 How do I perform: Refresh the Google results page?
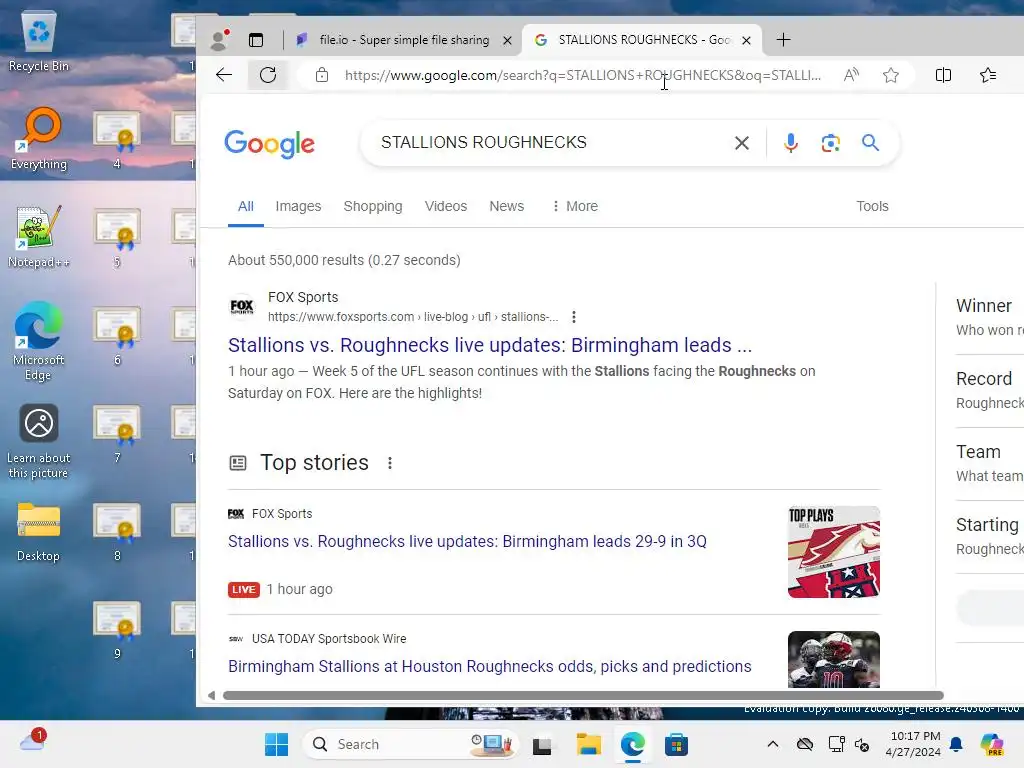tap(268, 75)
